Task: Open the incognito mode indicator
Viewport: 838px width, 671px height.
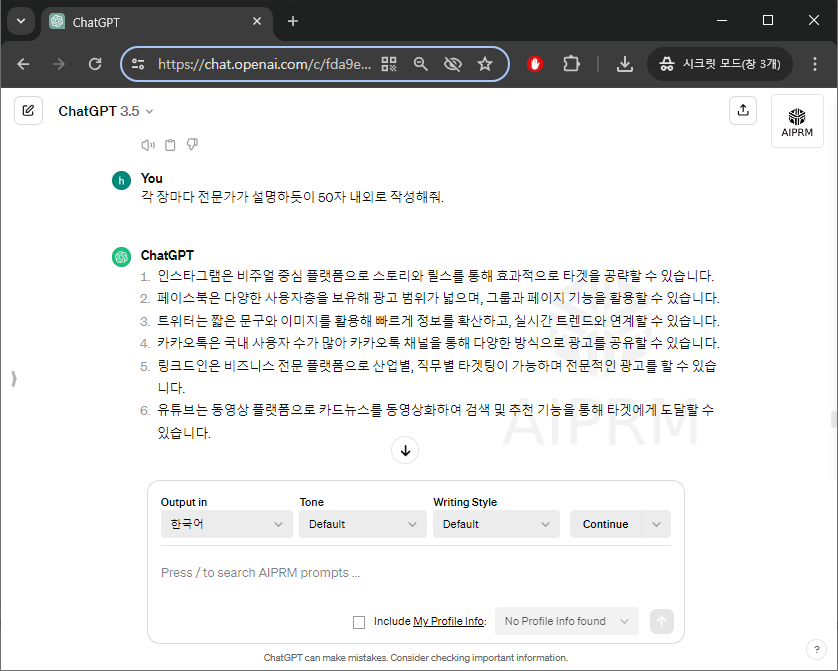Action: [720, 64]
